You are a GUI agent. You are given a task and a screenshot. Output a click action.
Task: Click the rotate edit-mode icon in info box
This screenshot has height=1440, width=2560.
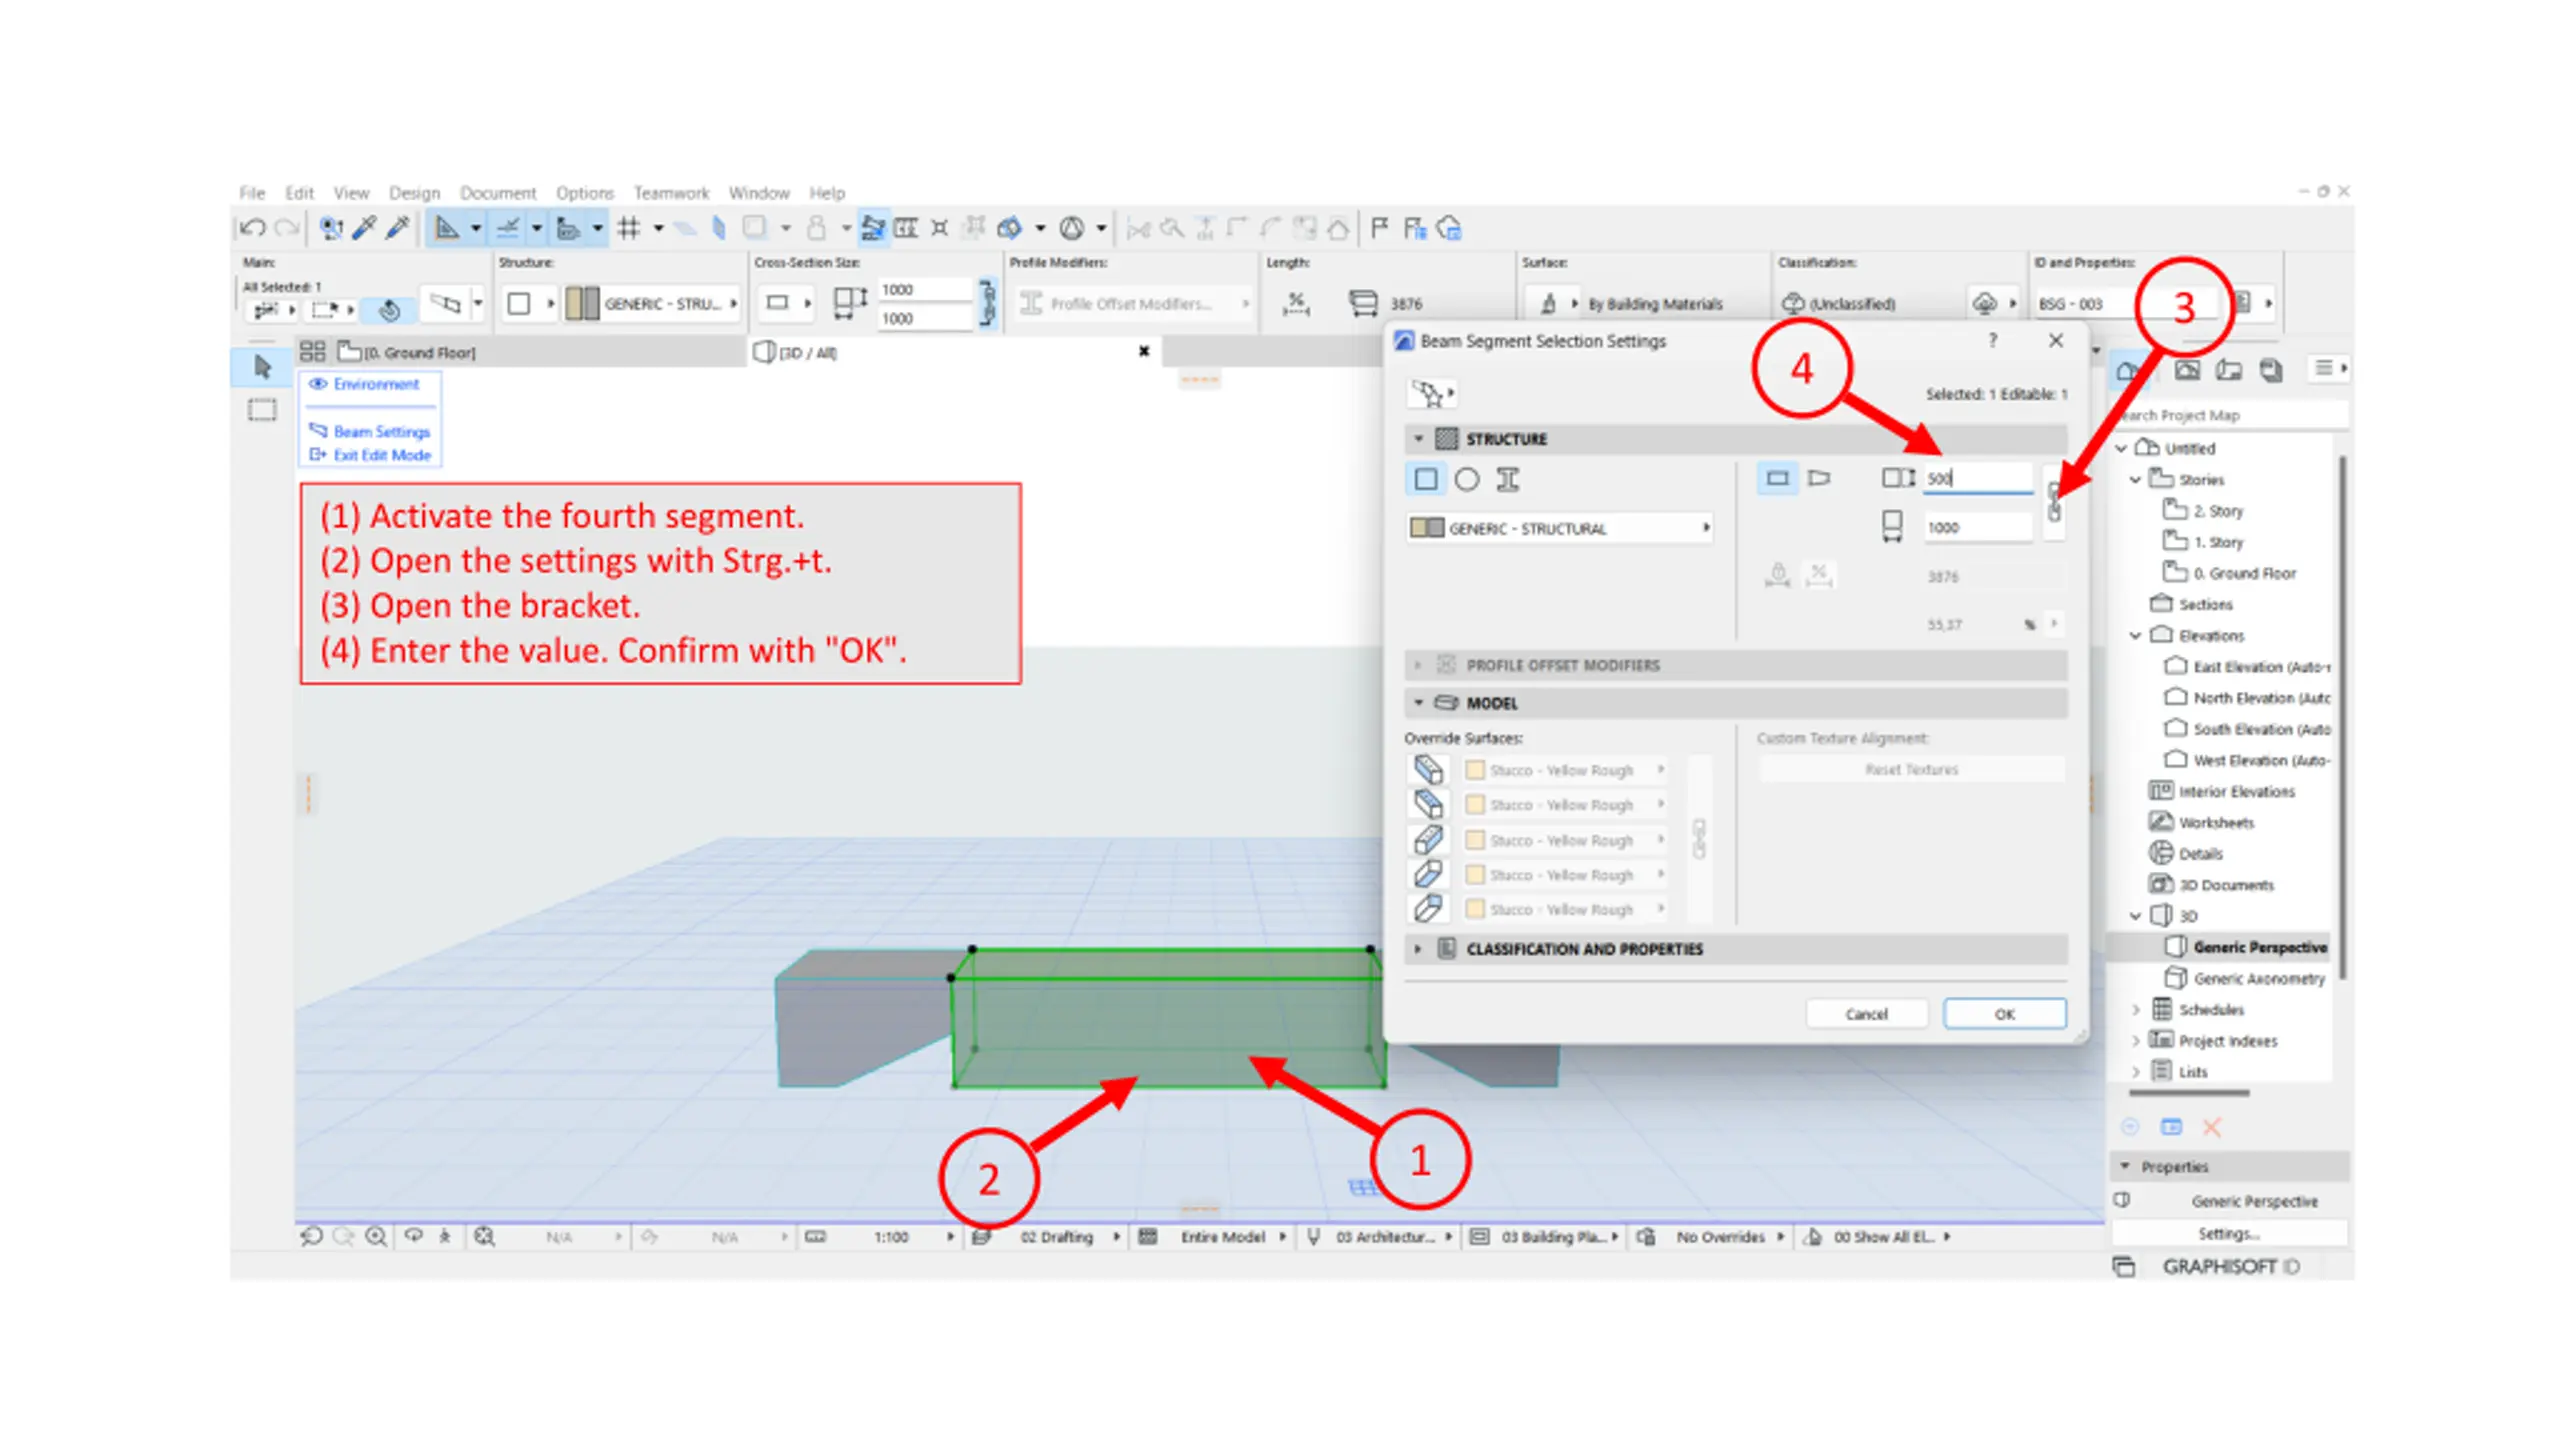click(x=390, y=310)
